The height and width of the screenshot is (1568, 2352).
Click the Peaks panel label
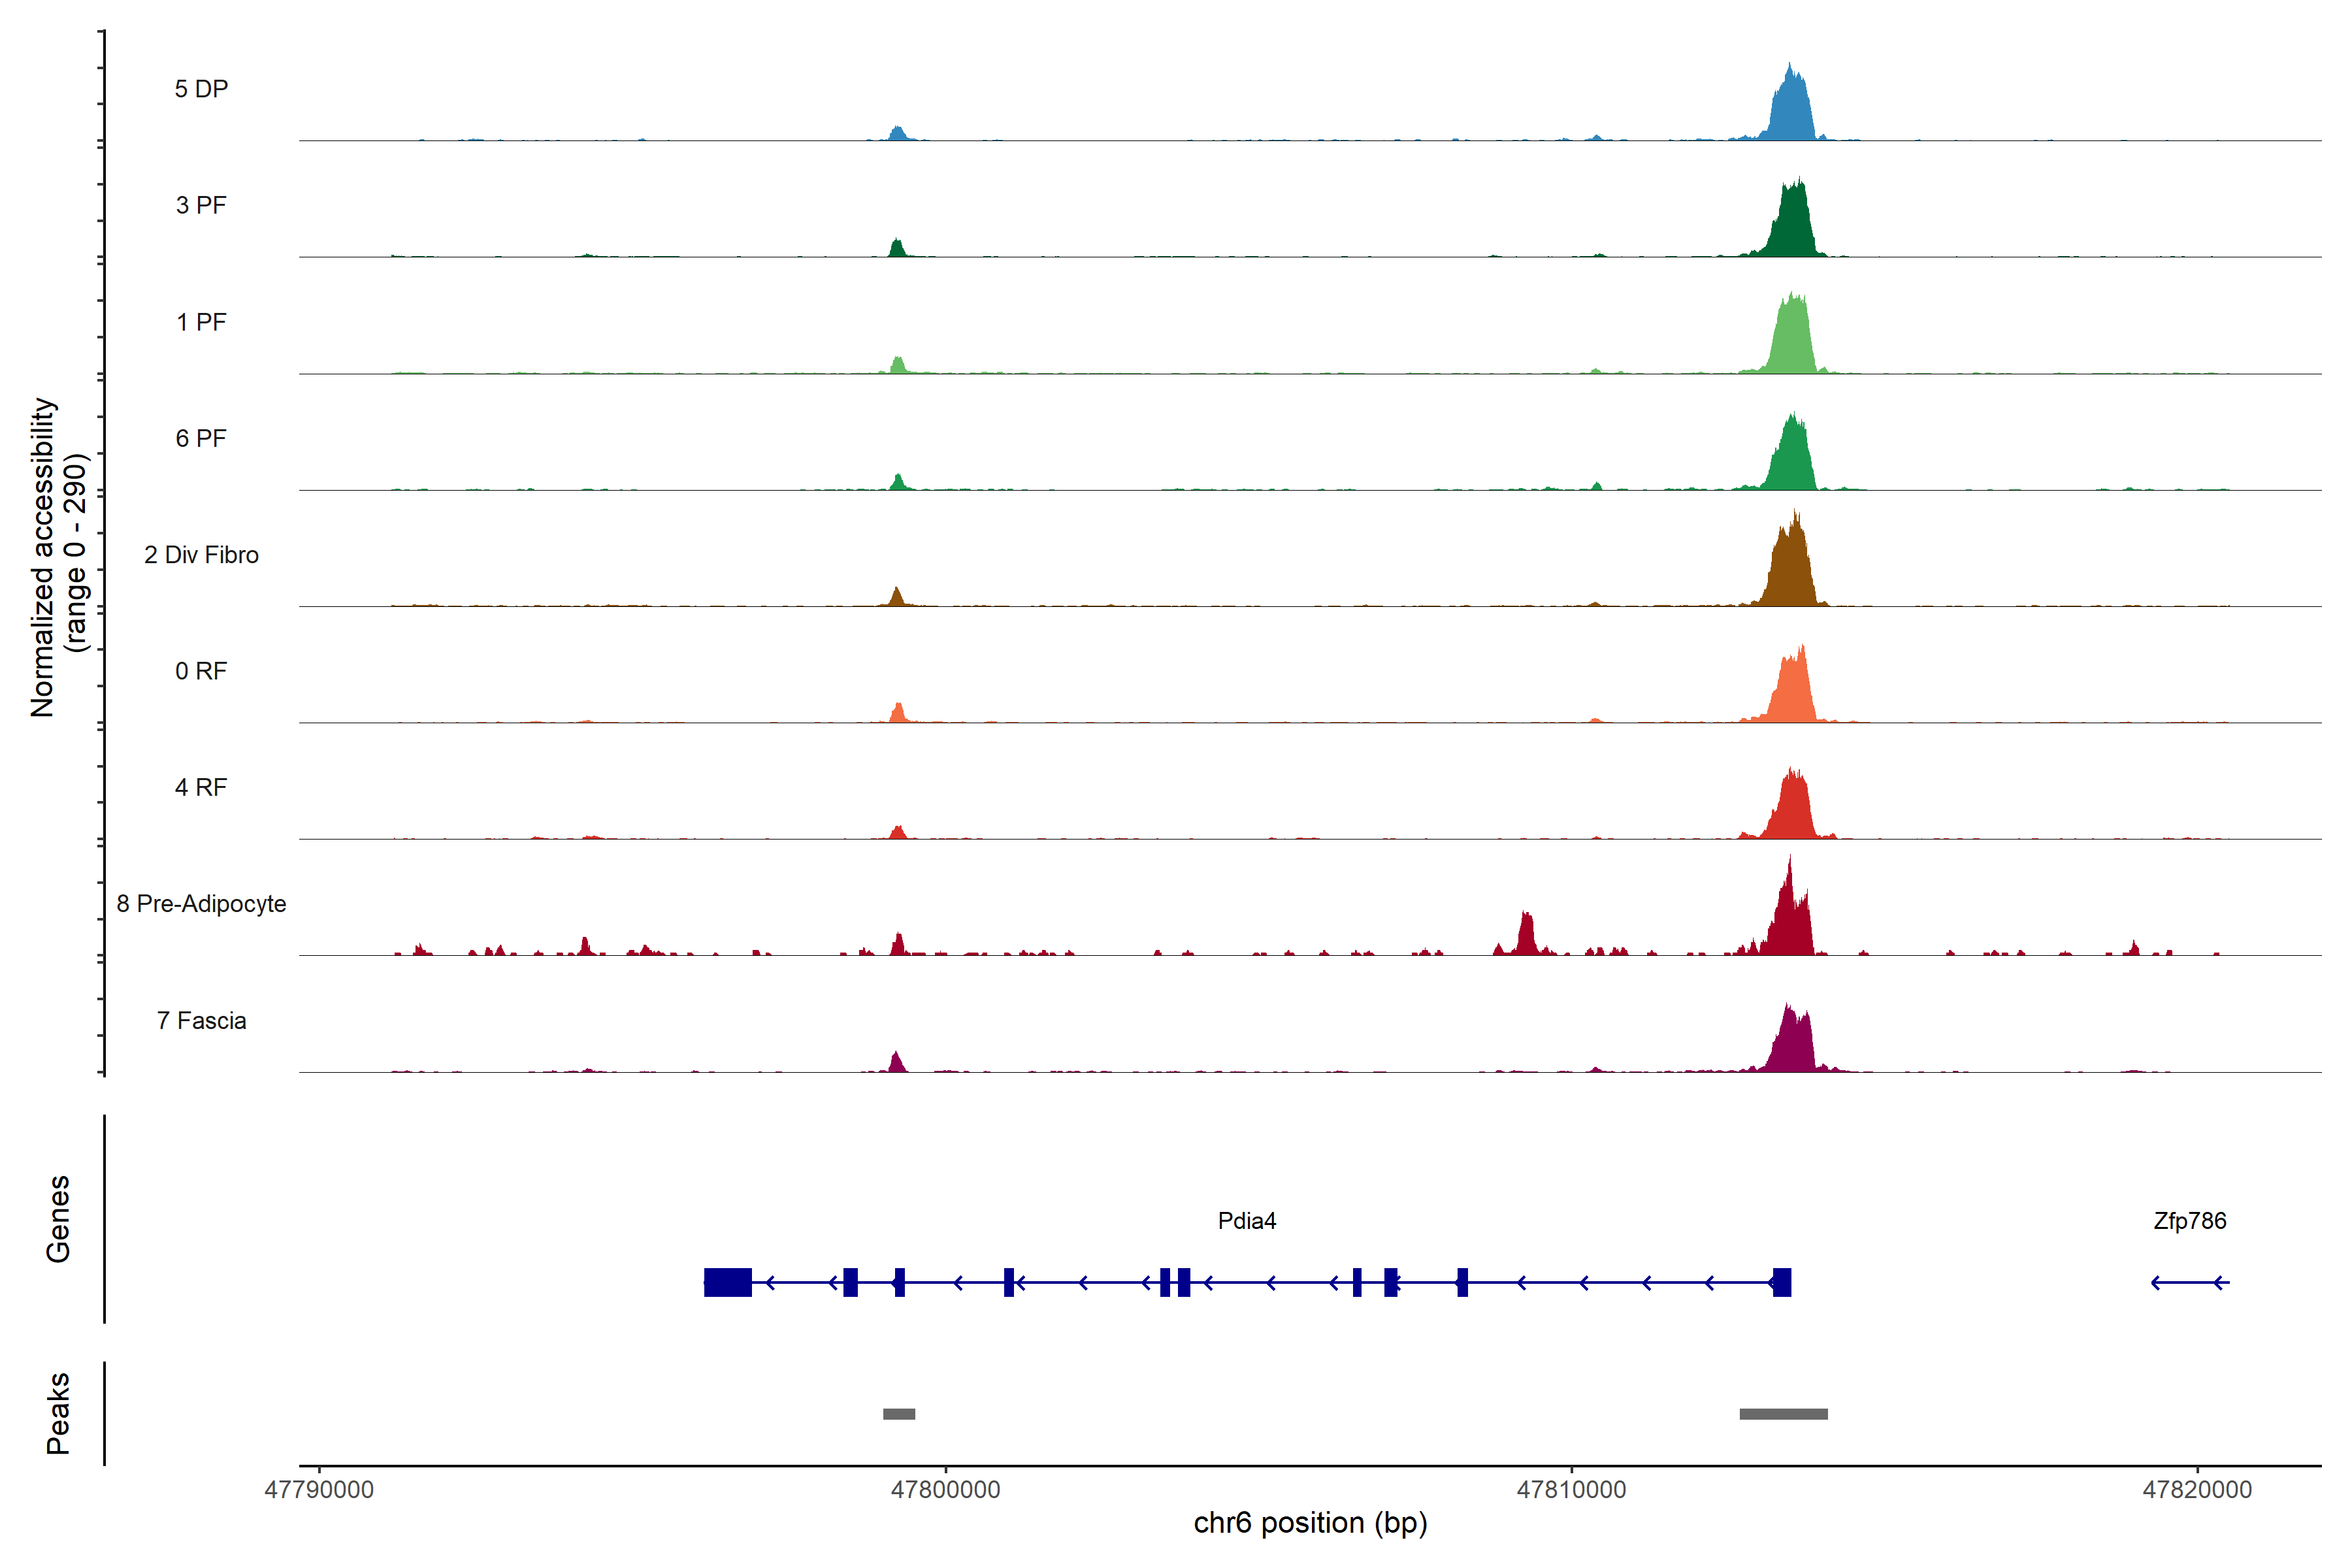58,1412
